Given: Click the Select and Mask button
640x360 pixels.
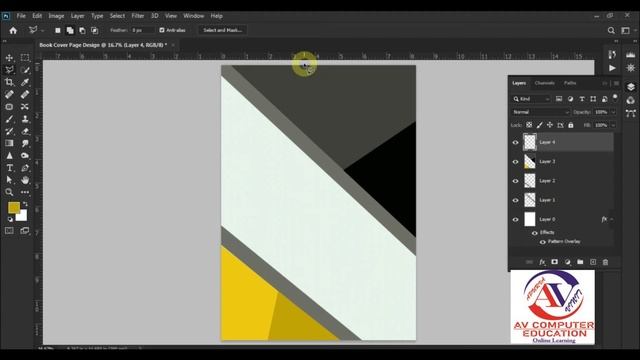Looking at the screenshot, I should [222, 30].
